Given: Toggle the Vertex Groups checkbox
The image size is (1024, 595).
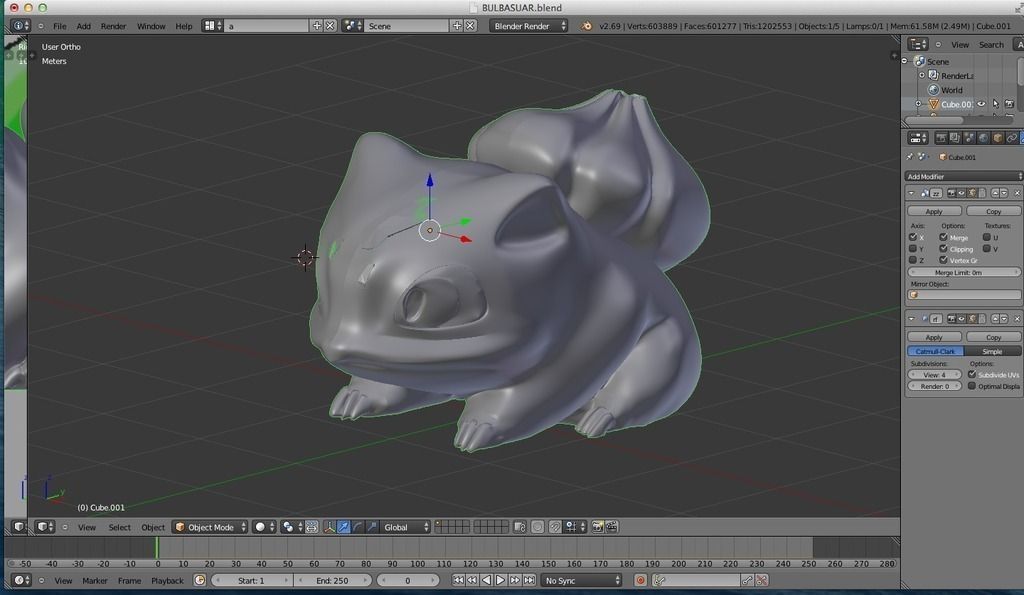Looking at the screenshot, I should pyautogui.click(x=943, y=260).
